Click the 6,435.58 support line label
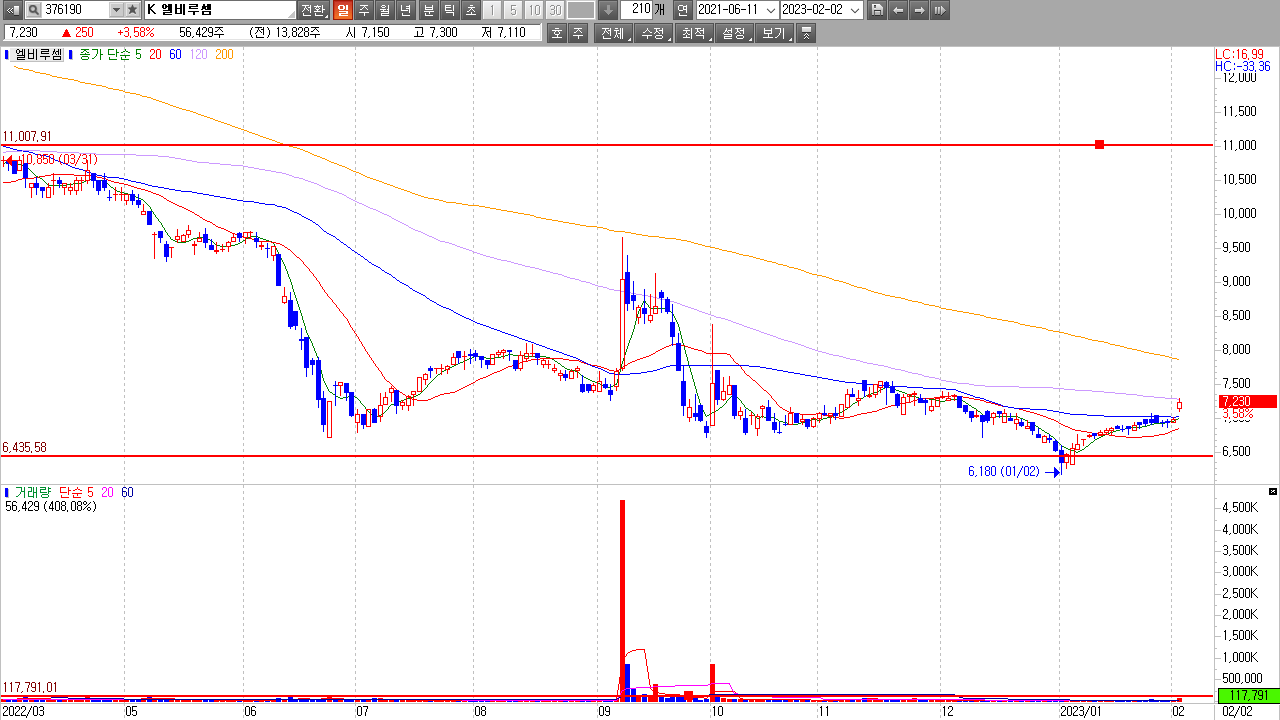The width and height of the screenshot is (1280, 720). click(25, 448)
